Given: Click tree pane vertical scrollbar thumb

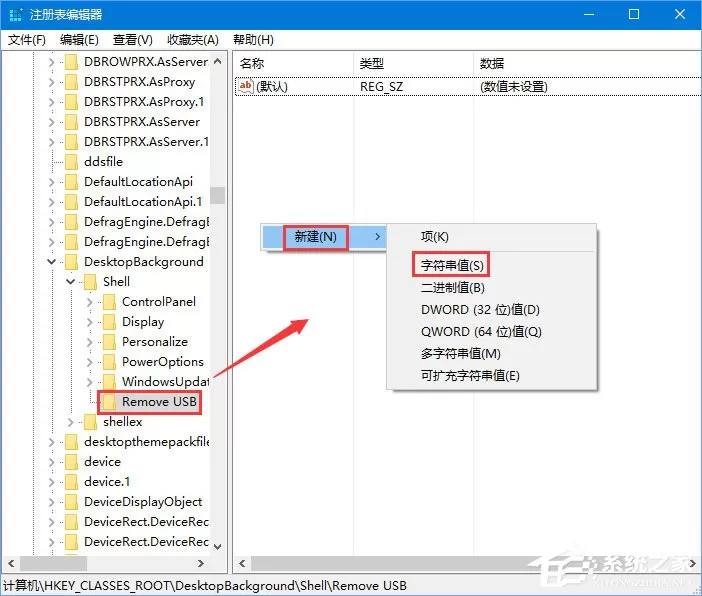Looking at the screenshot, I should click(x=218, y=195).
